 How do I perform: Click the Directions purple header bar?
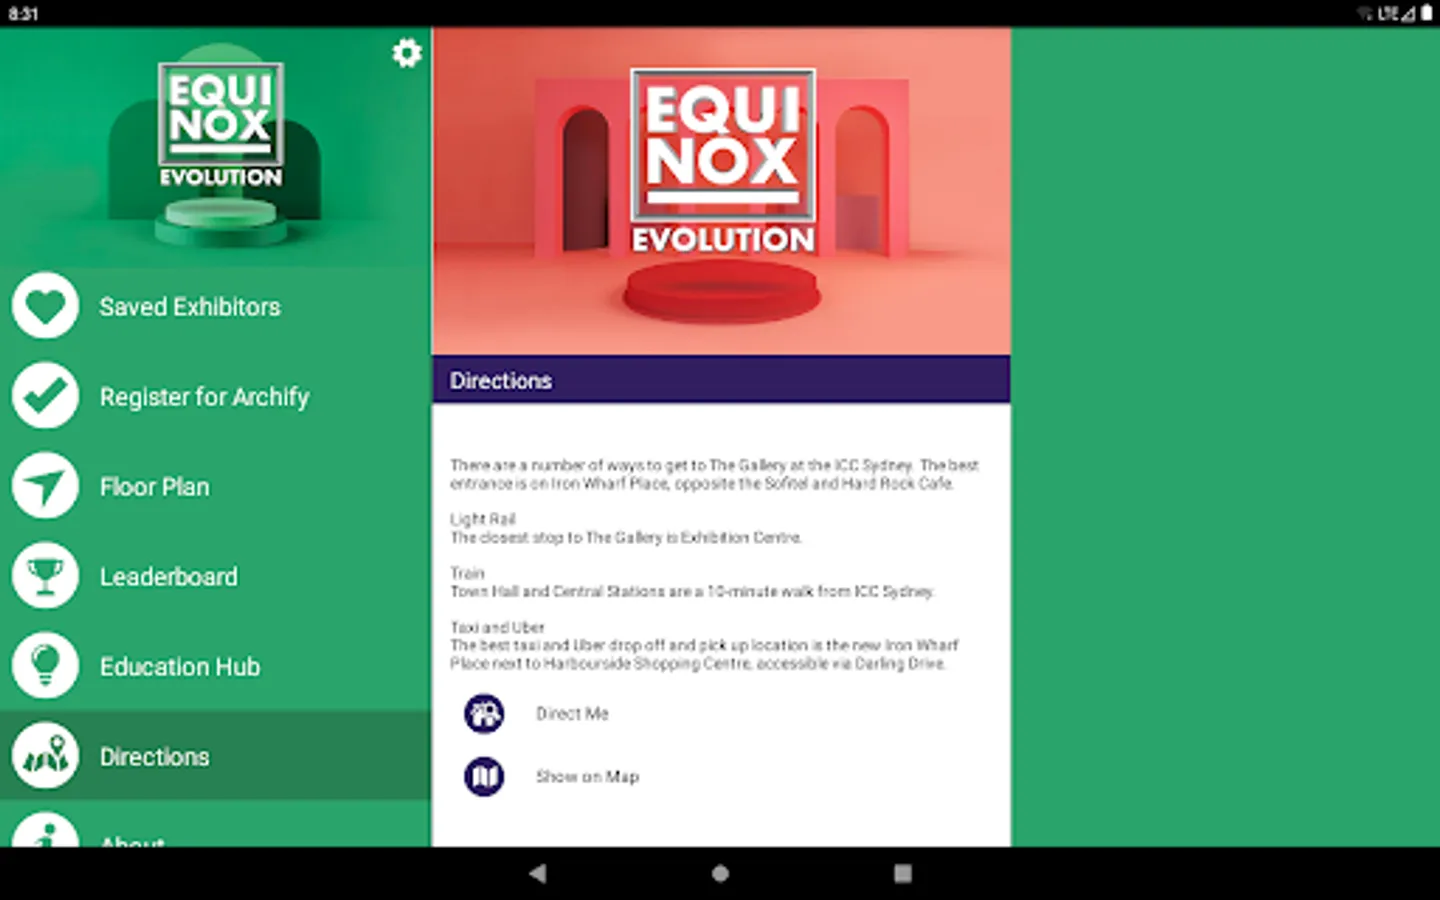721,380
